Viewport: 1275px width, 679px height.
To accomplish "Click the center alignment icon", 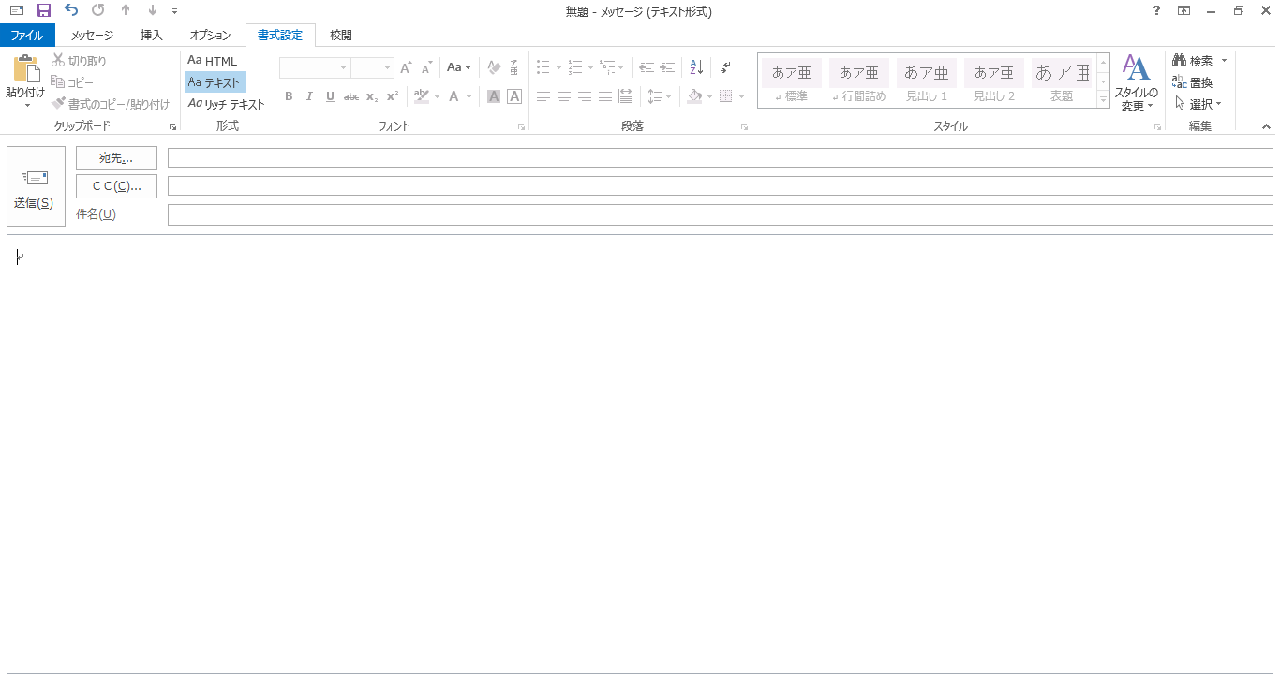I will (564, 97).
